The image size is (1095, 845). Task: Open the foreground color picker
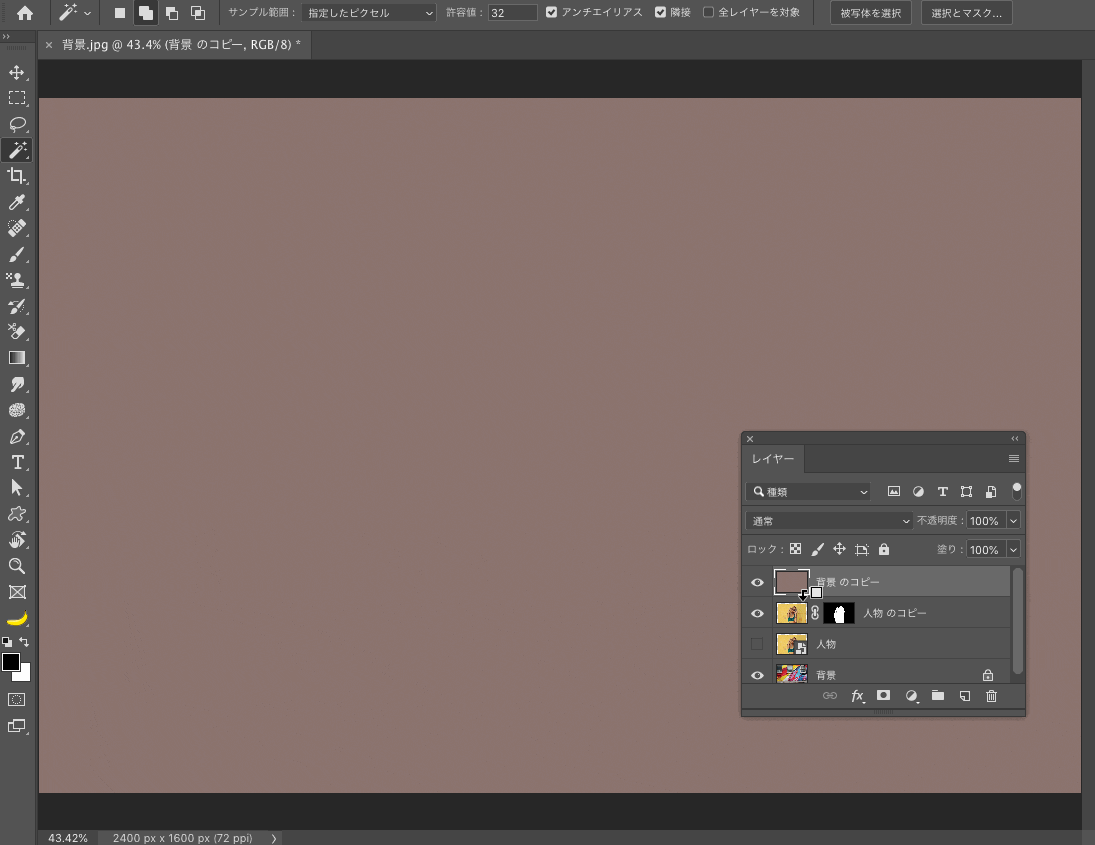pos(10,662)
